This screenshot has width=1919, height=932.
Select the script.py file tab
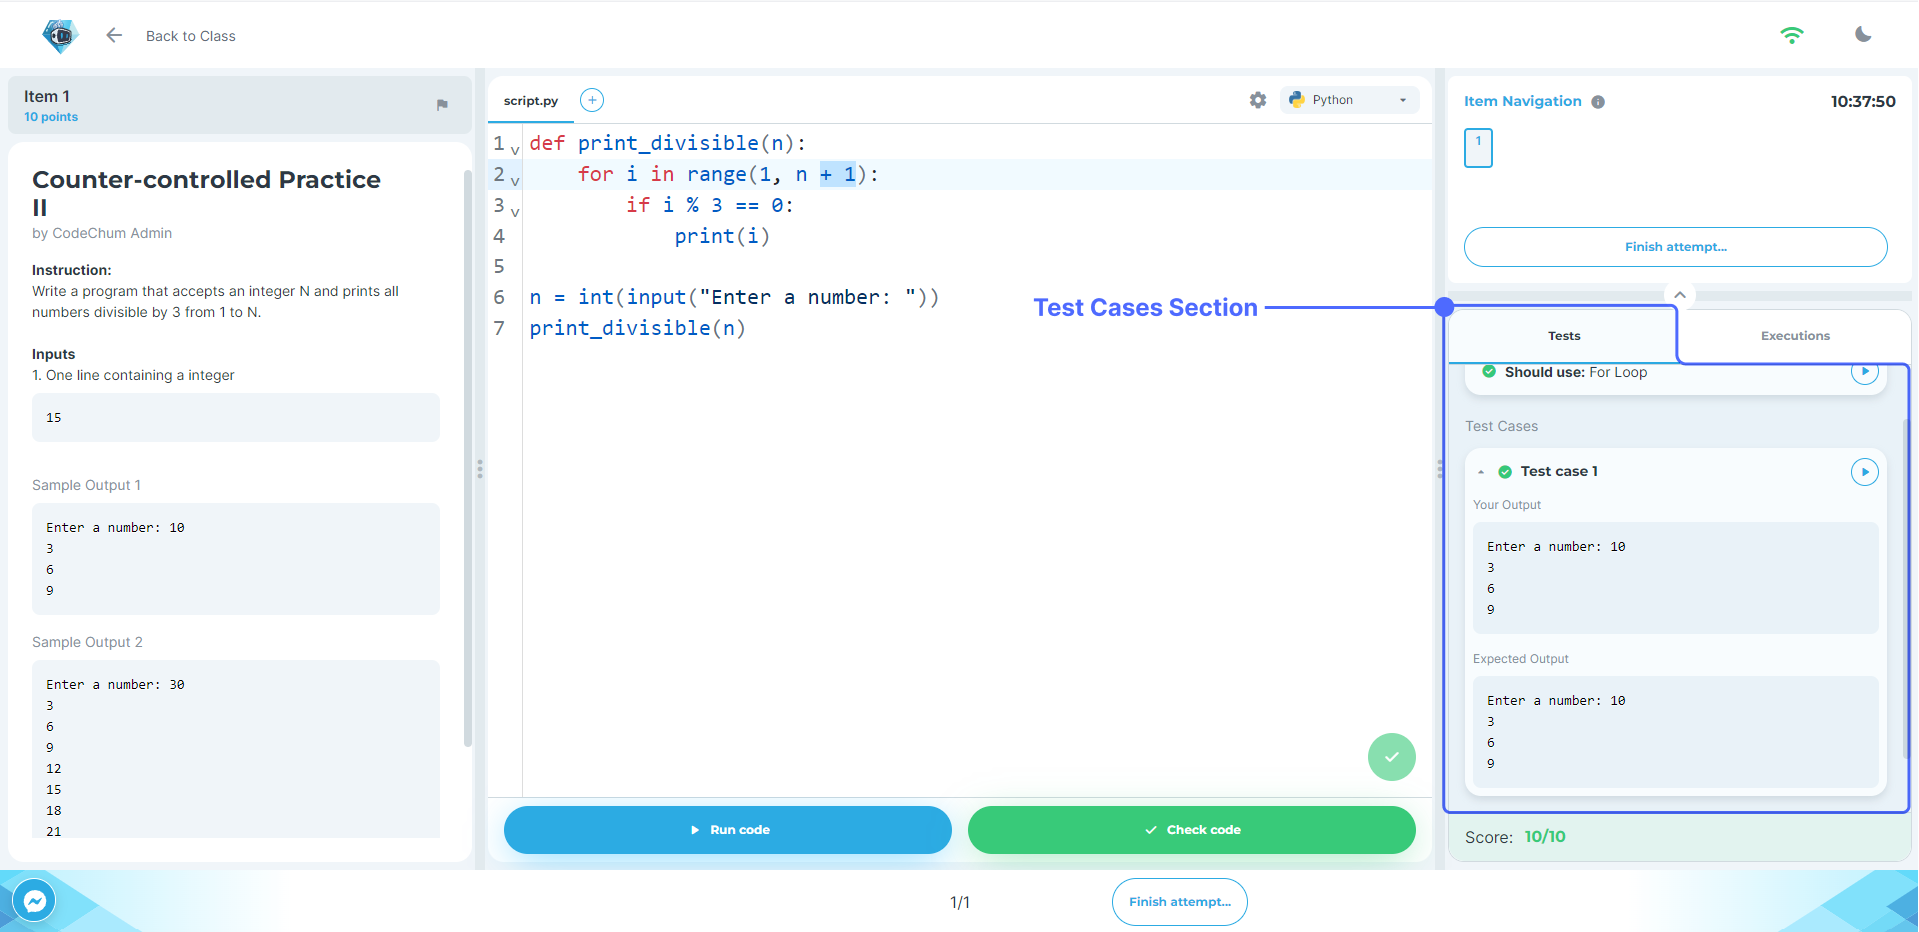point(531,101)
